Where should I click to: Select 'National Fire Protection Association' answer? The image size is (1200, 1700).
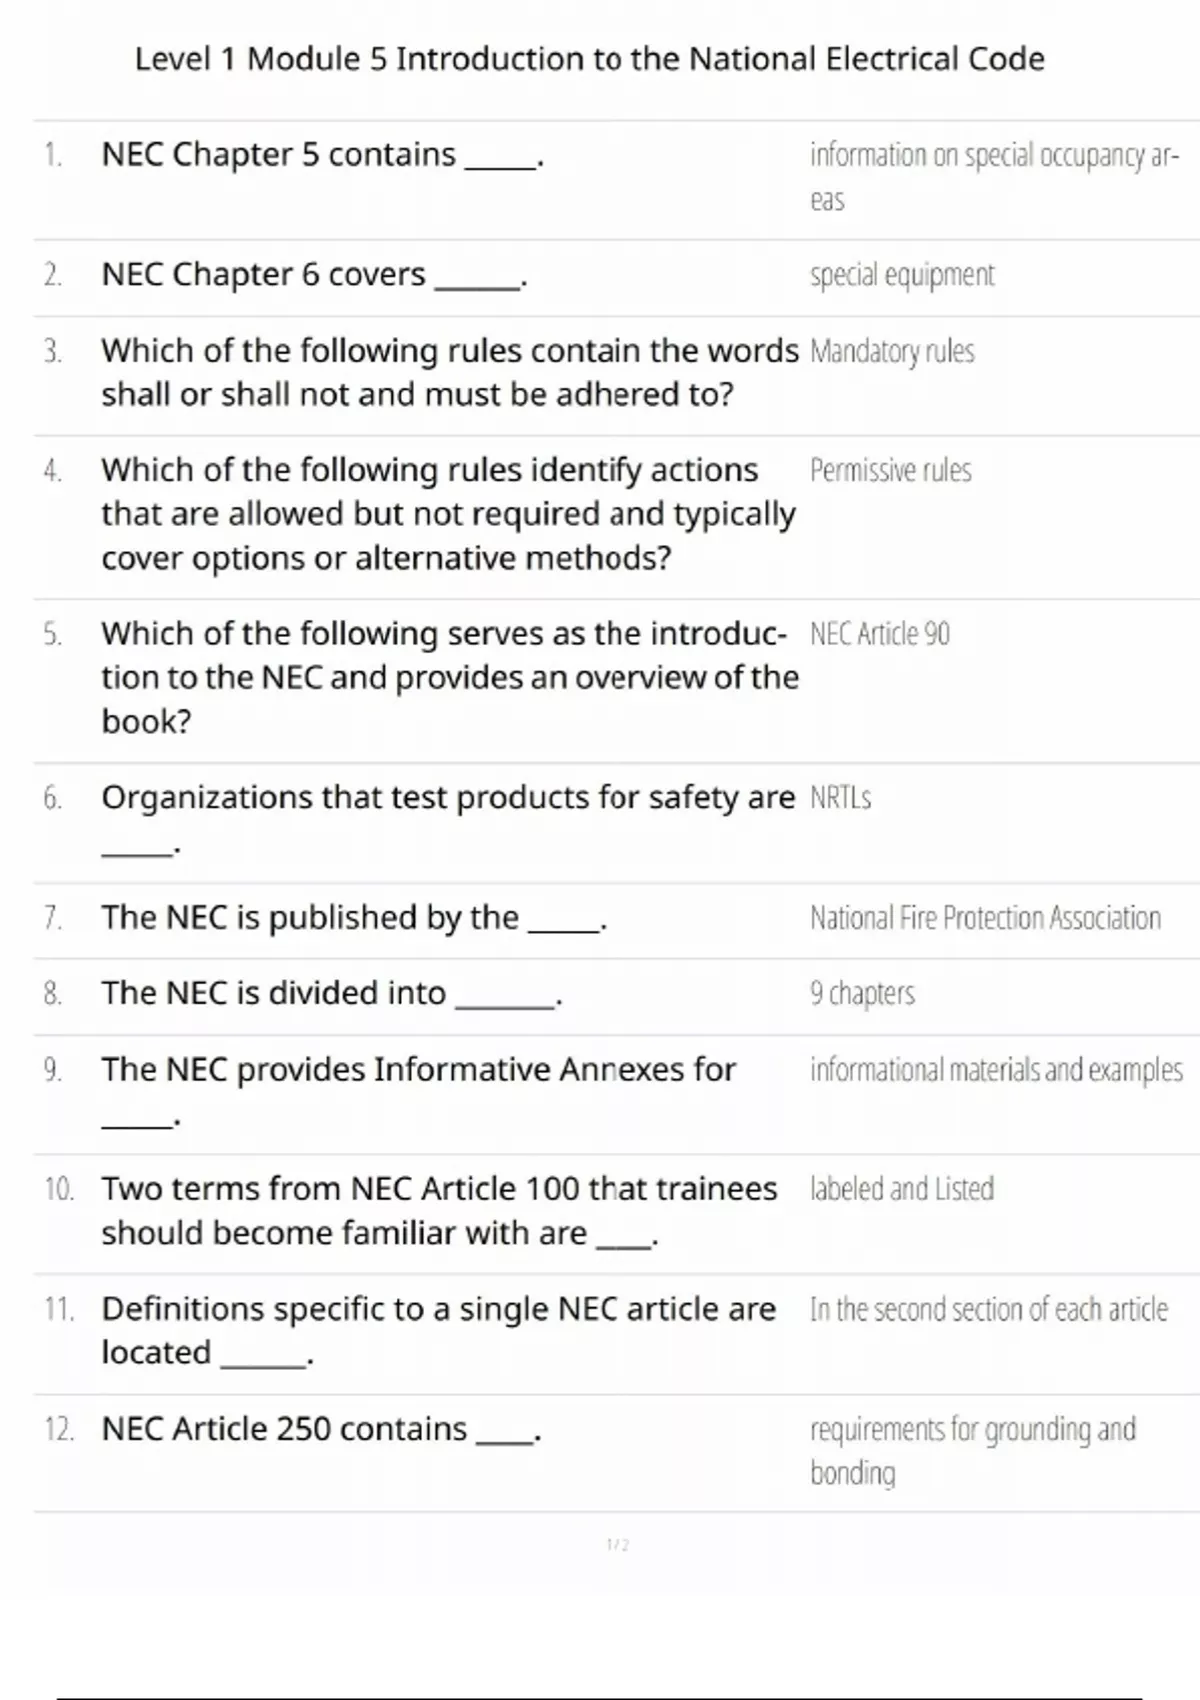tap(985, 918)
